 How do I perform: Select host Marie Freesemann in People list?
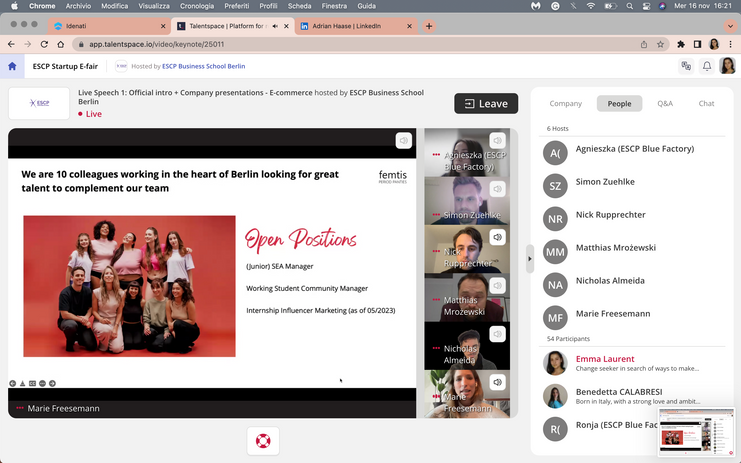(x=632, y=318)
